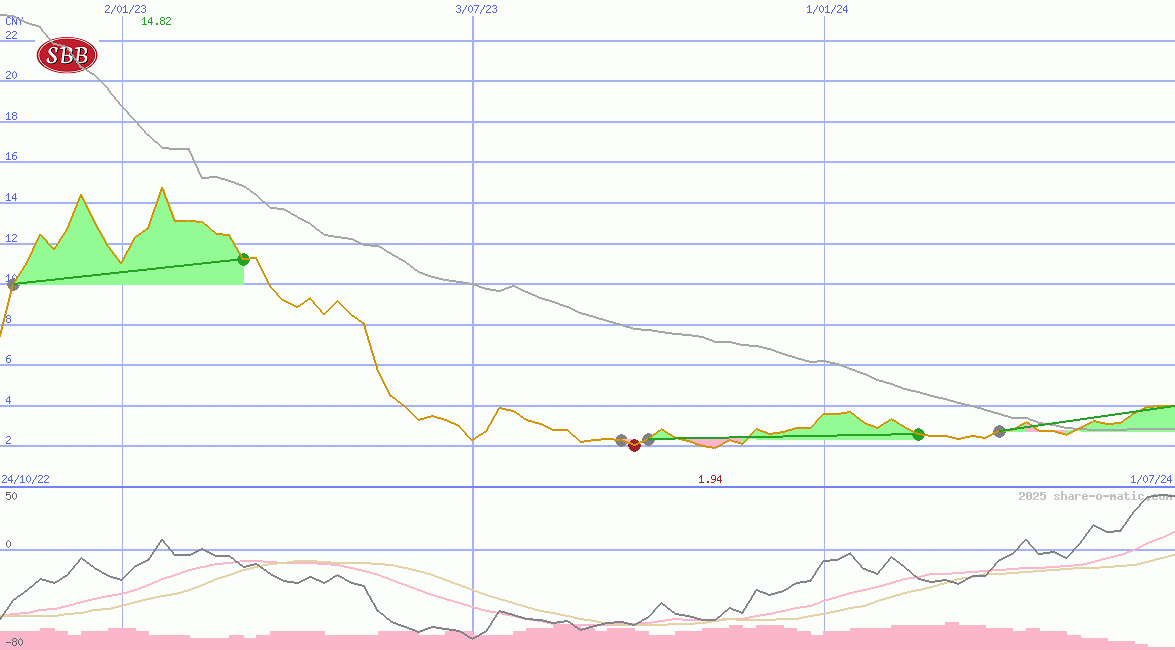
Task: Click the green 14.82 high price label
Action: (156, 21)
